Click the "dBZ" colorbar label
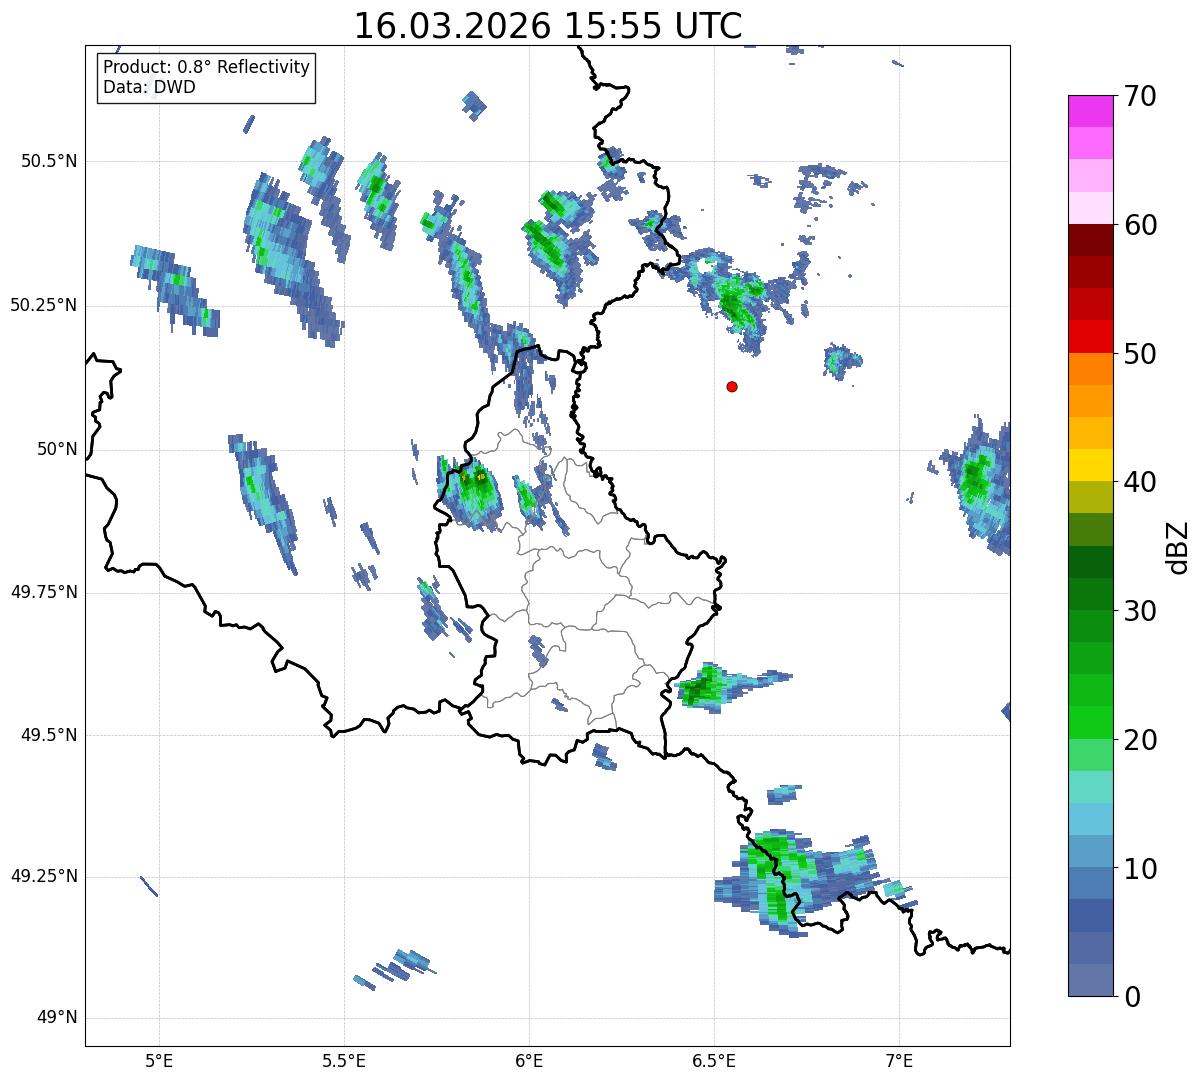The width and height of the screenshot is (1202, 1081). pos(1178,546)
